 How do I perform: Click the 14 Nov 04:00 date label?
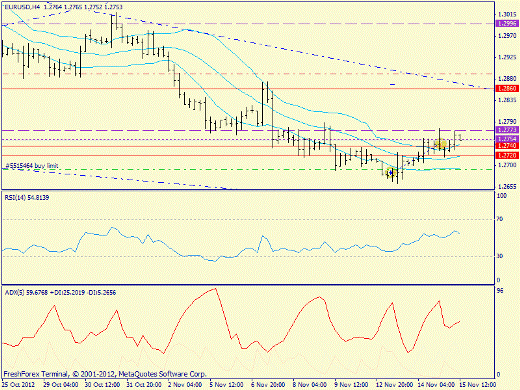point(436,384)
